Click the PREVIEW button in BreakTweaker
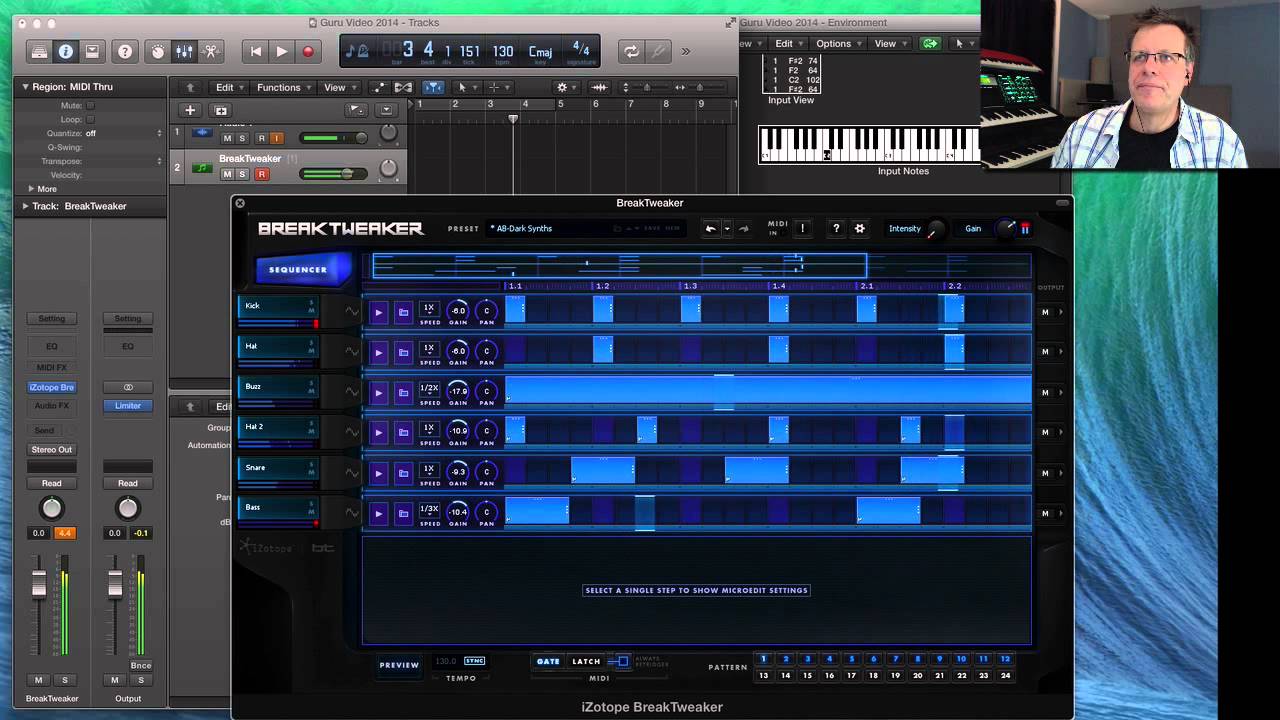This screenshot has width=1280, height=720. tap(399, 665)
